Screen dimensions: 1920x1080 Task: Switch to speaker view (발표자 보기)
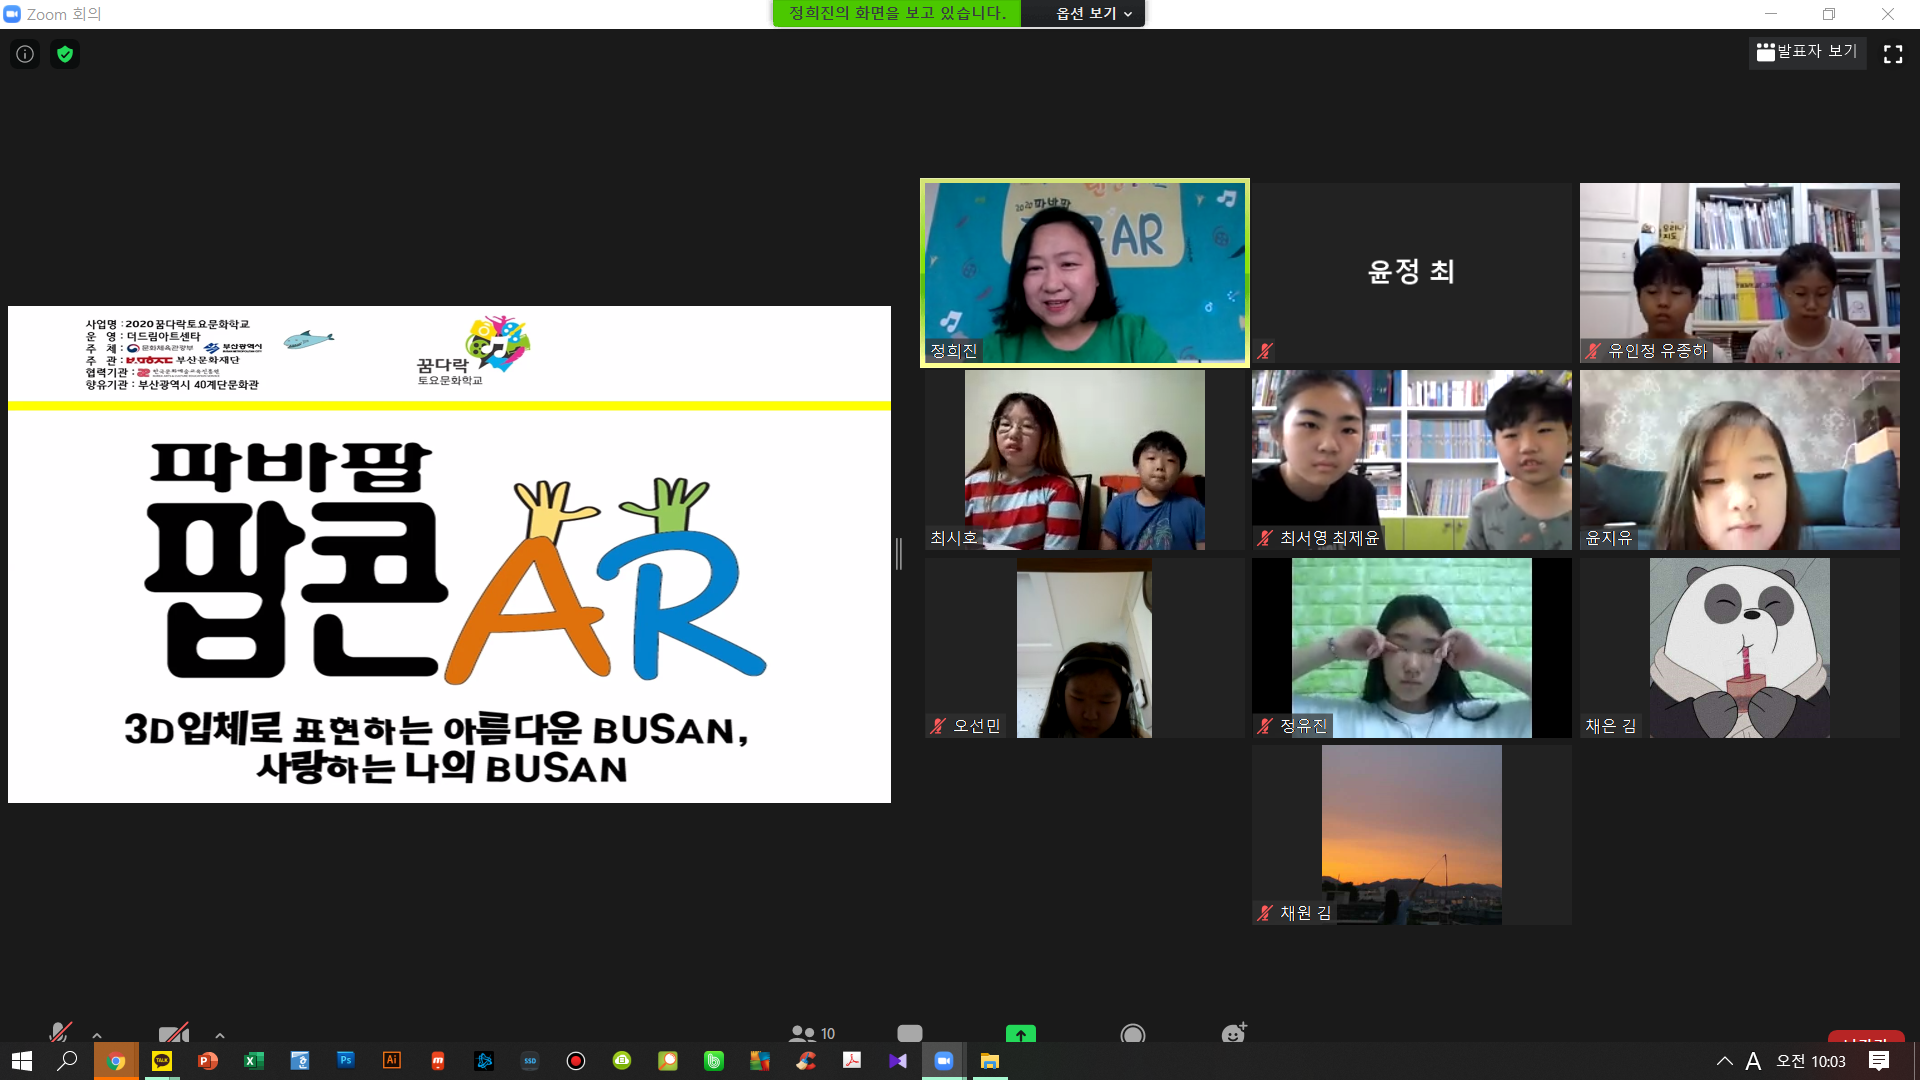click(x=1807, y=52)
